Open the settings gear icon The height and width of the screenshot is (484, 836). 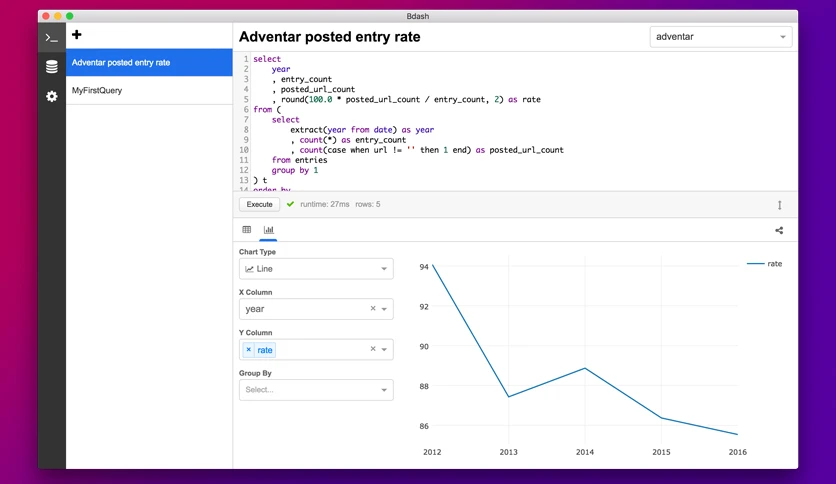51,96
